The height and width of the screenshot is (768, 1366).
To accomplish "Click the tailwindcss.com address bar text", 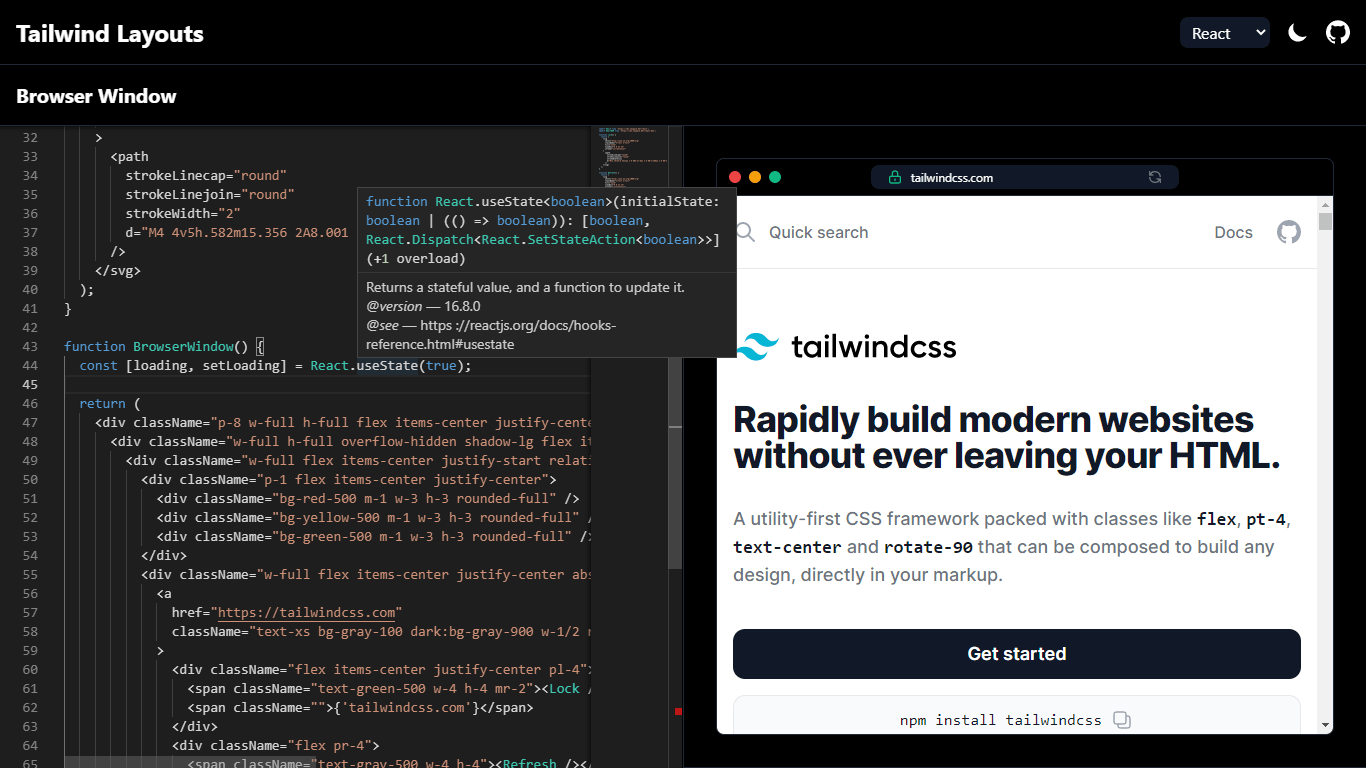I will coord(951,178).
